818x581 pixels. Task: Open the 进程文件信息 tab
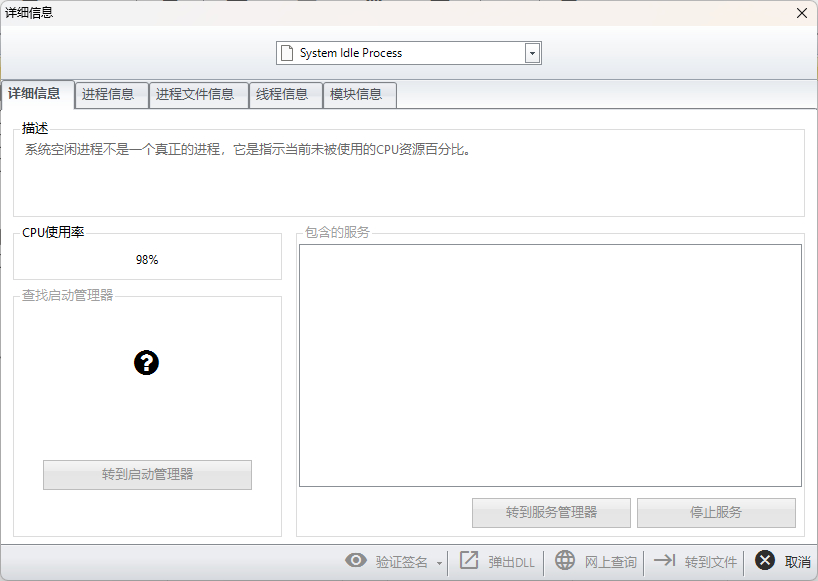tap(199, 95)
